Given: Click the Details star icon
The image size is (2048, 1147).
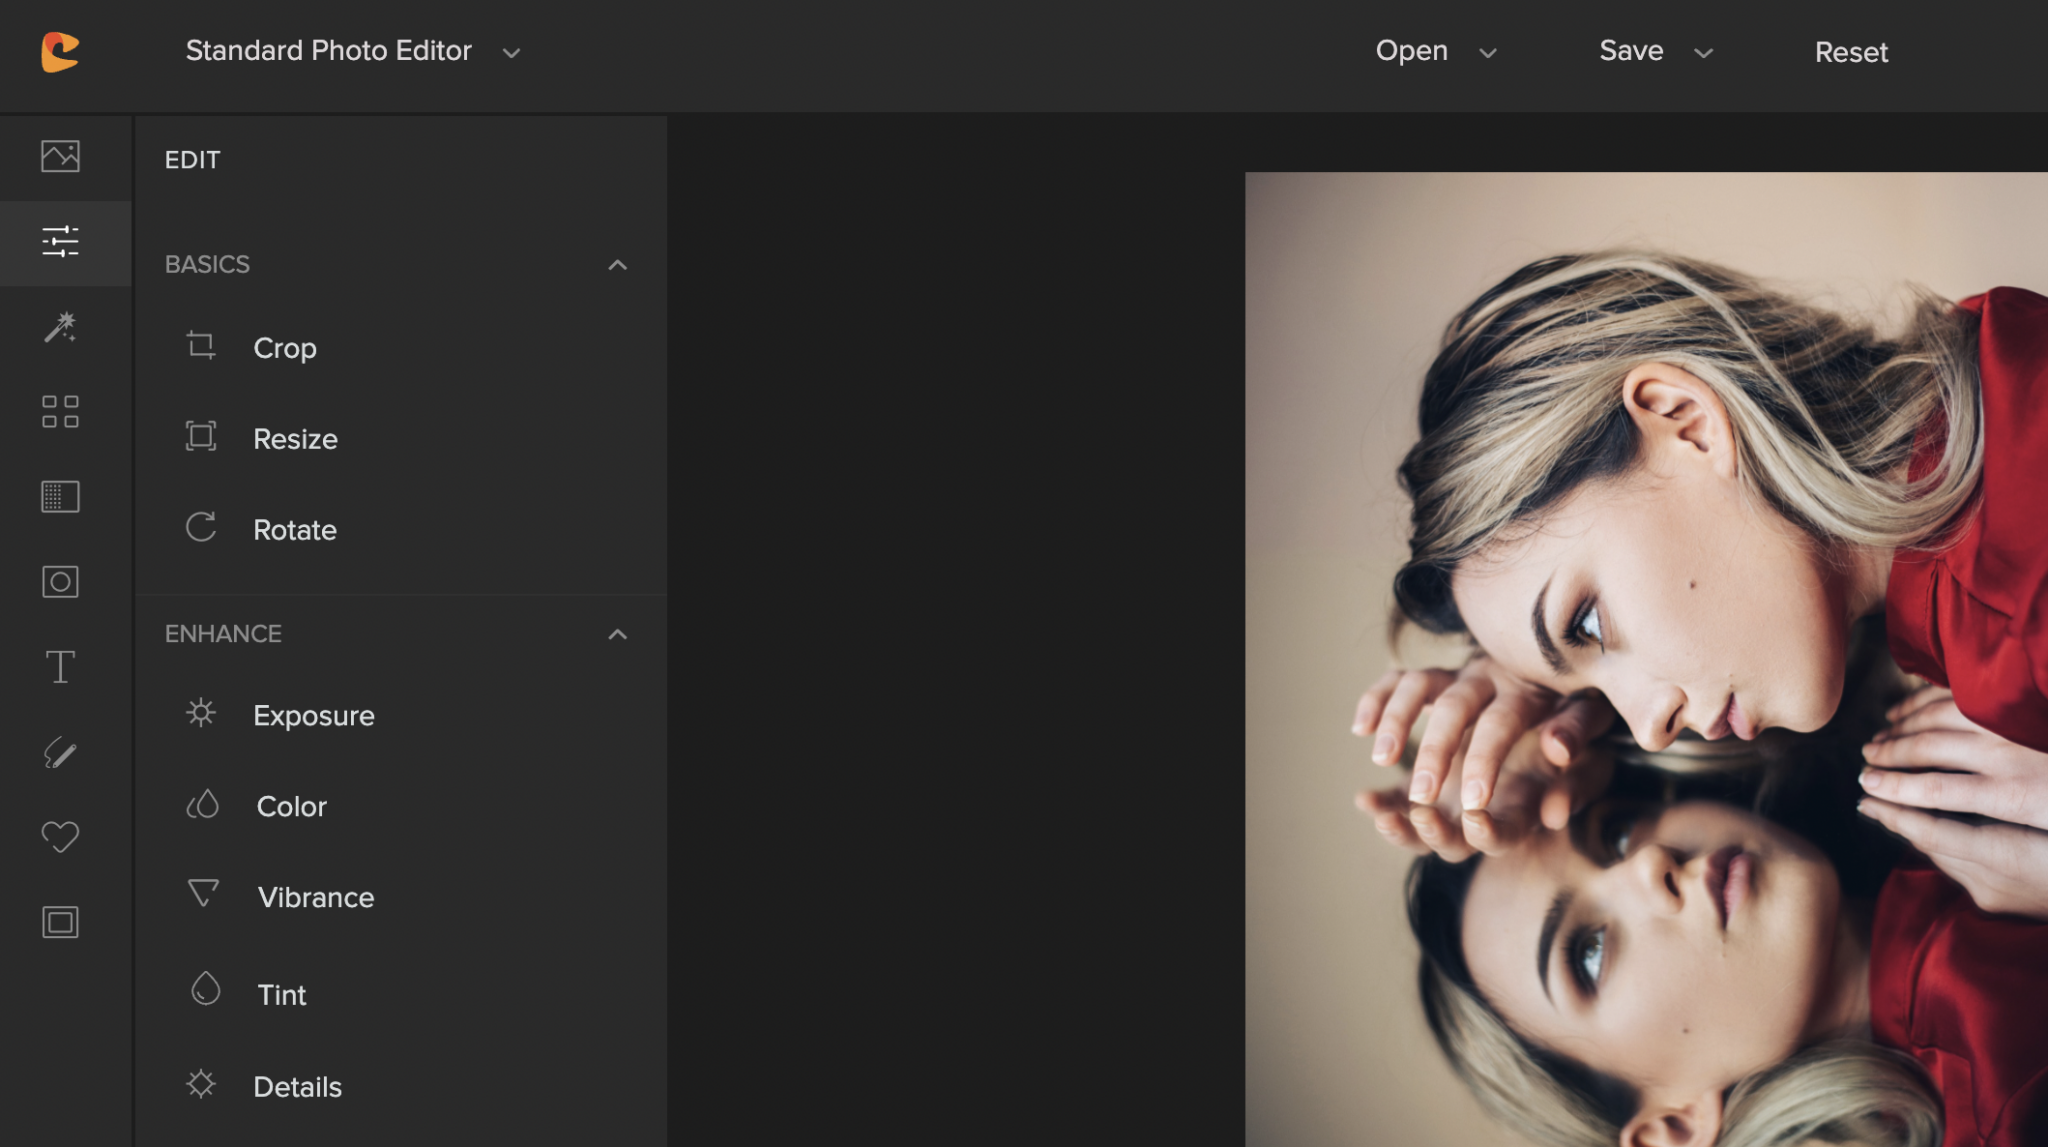Looking at the screenshot, I should 201,1084.
